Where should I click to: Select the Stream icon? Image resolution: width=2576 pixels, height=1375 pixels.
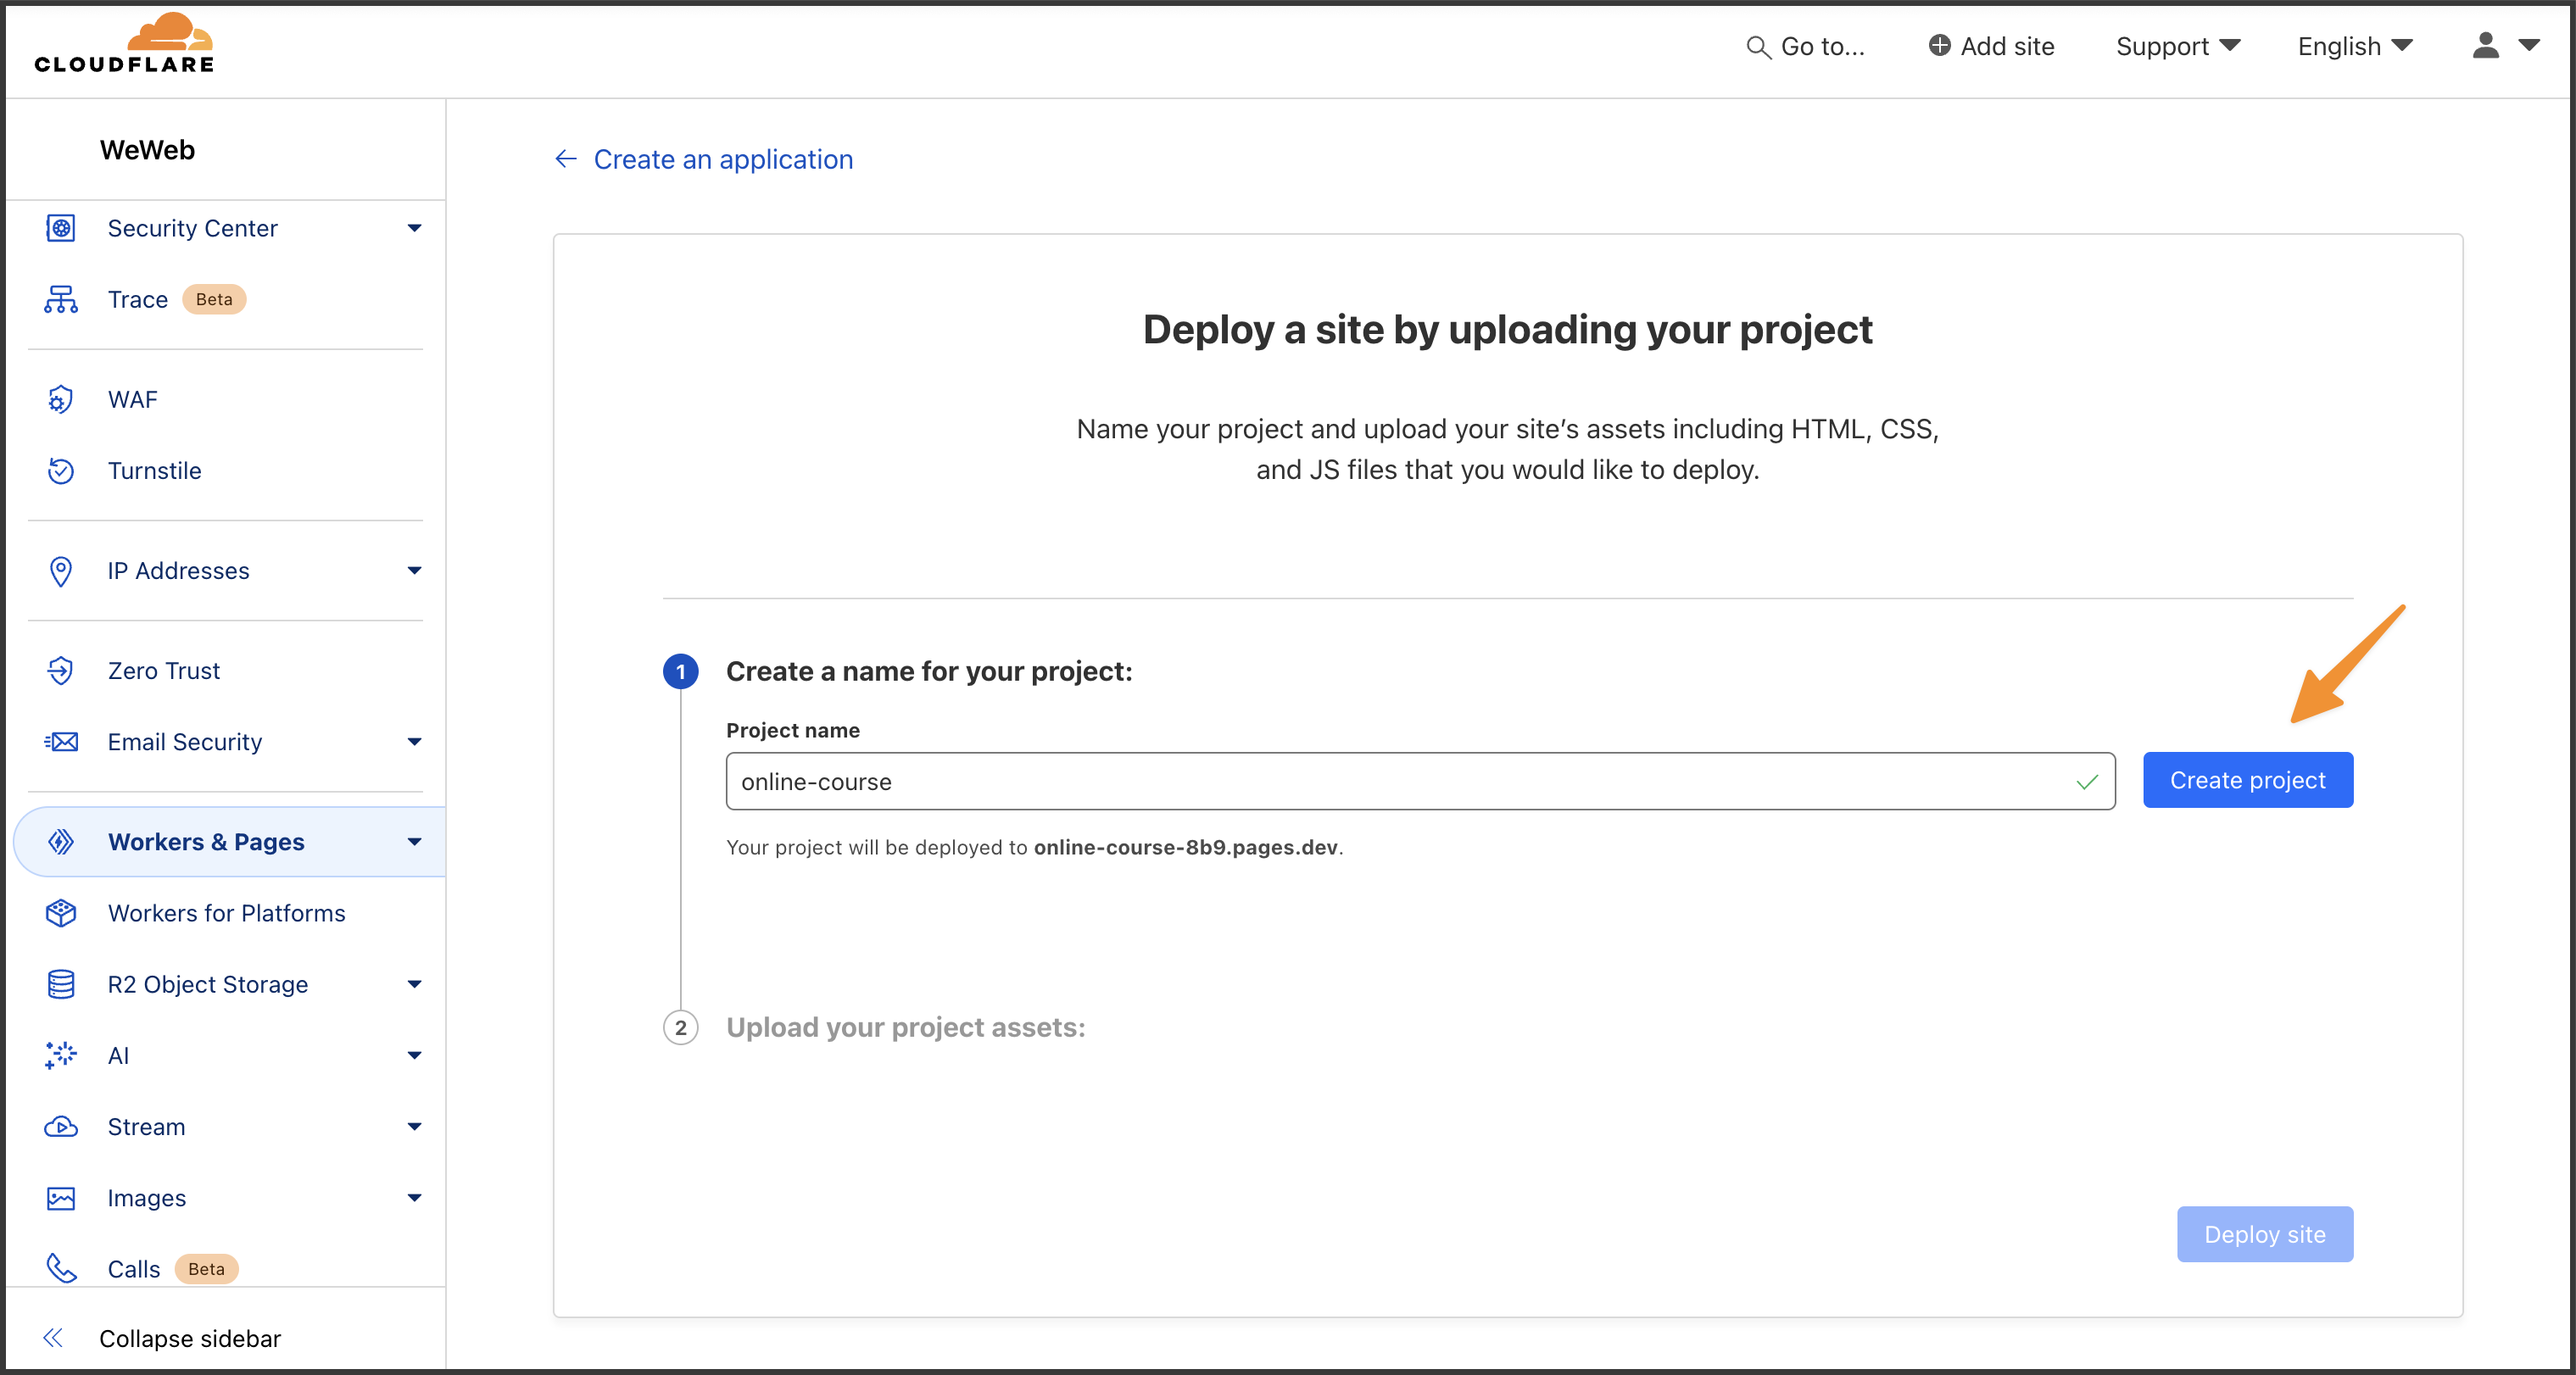tap(60, 1127)
